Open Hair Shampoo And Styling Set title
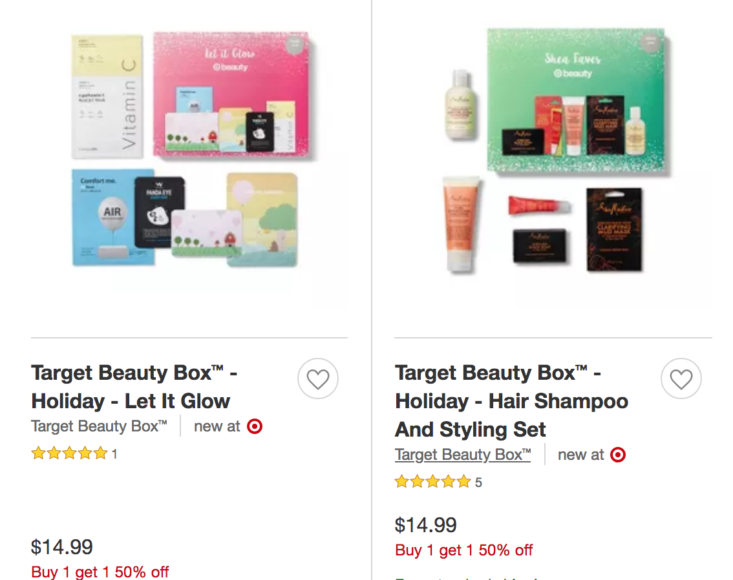The height and width of the screenshot is (580, 733). [x=511, y=401]
